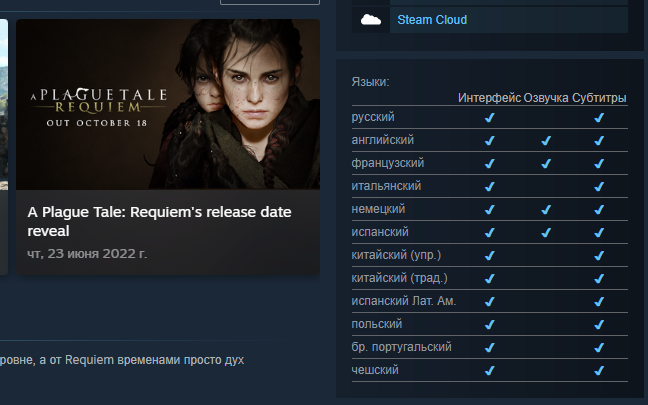Click the review text mentioning Requiem
Image resolution: width=648 pixels, height=405 pixels.
[x=122, y=360]
